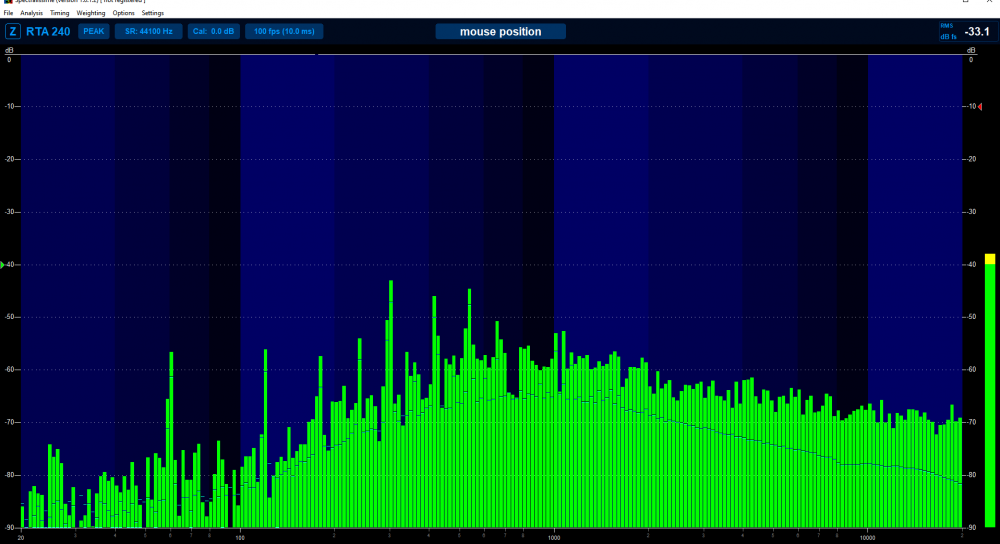Open the Settings menu
This screenshot has width=1000, height=544.
(x=152, y=13)
